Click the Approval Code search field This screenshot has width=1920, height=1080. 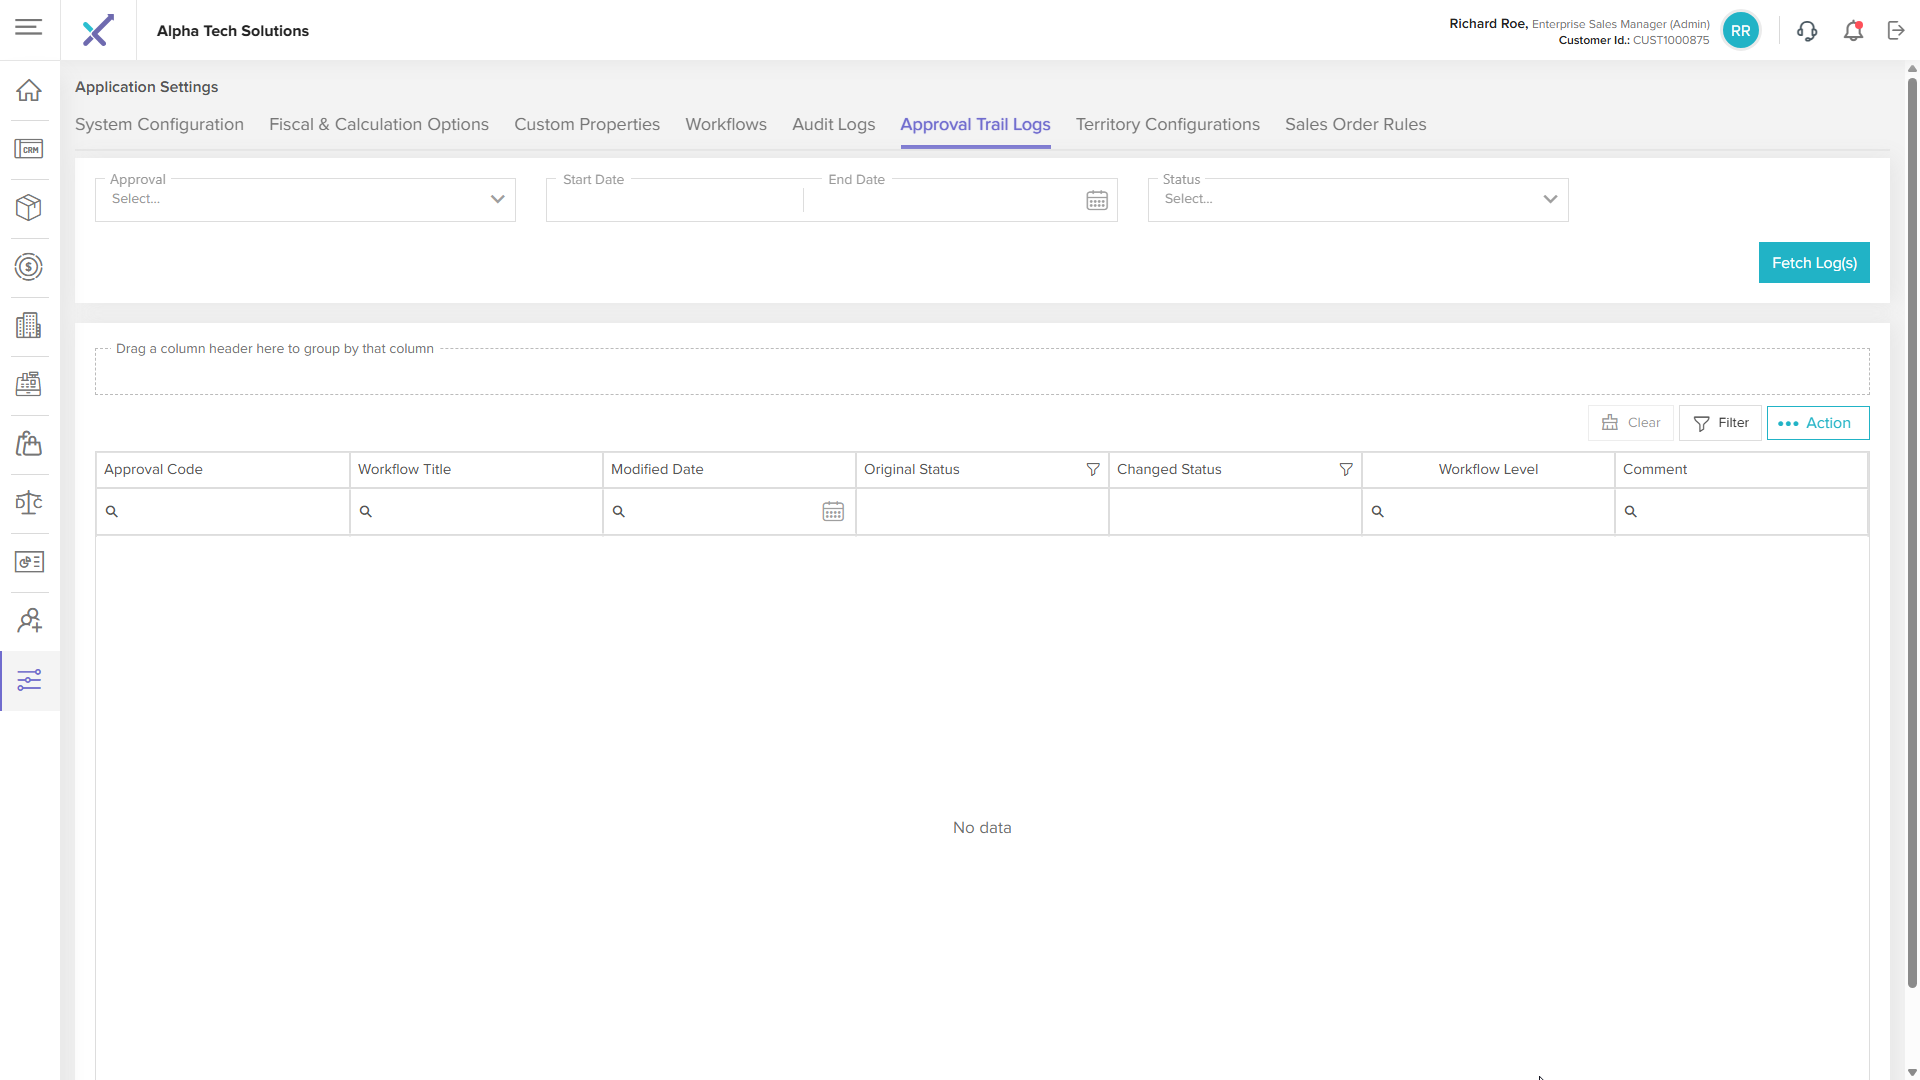tap(230, 511)
